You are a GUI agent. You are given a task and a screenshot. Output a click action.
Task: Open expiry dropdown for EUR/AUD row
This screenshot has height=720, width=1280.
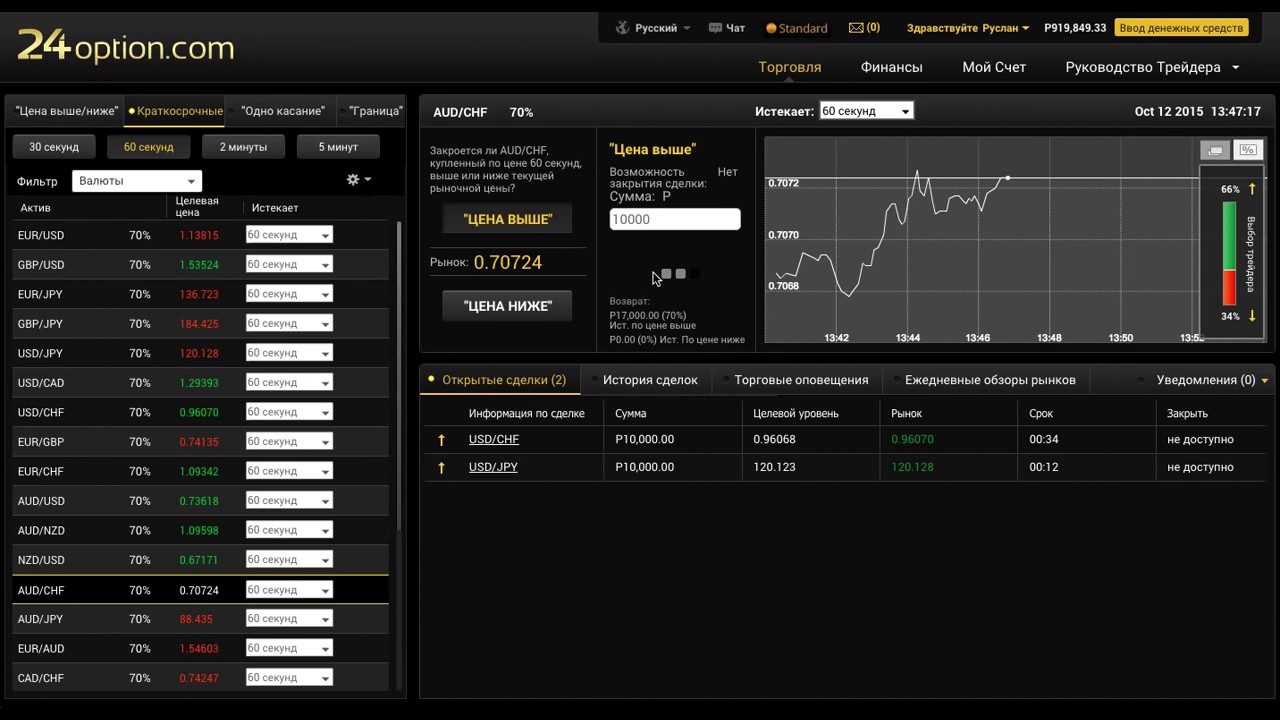tap(289, 649)
